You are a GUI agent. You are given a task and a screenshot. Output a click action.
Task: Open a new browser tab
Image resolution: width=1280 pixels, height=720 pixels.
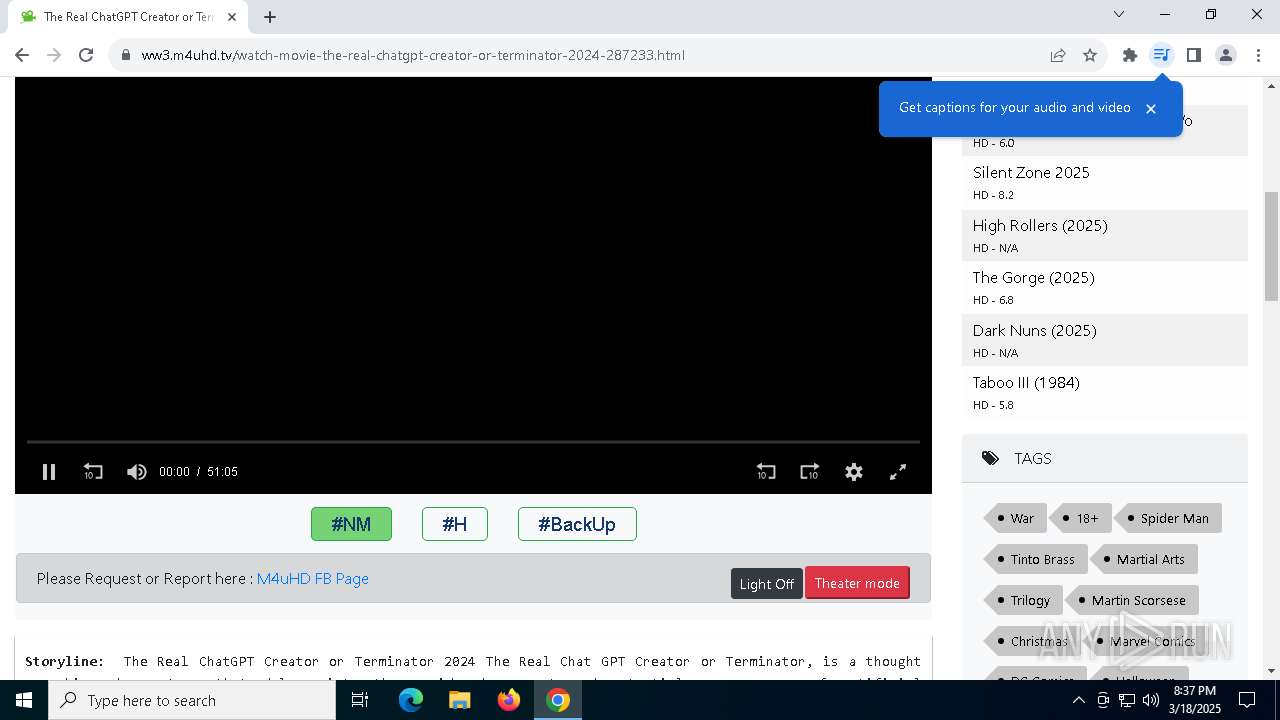(x=270, y=16)
